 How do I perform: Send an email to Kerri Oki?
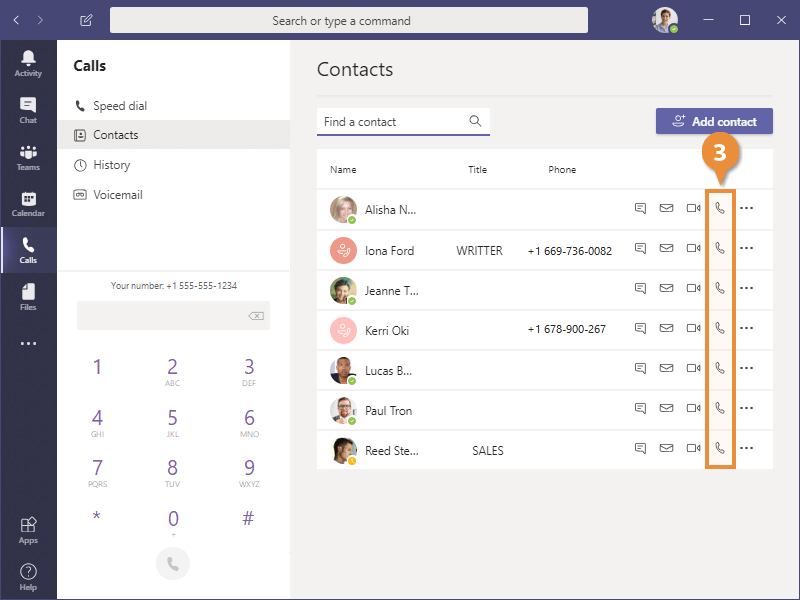point(666,328)
